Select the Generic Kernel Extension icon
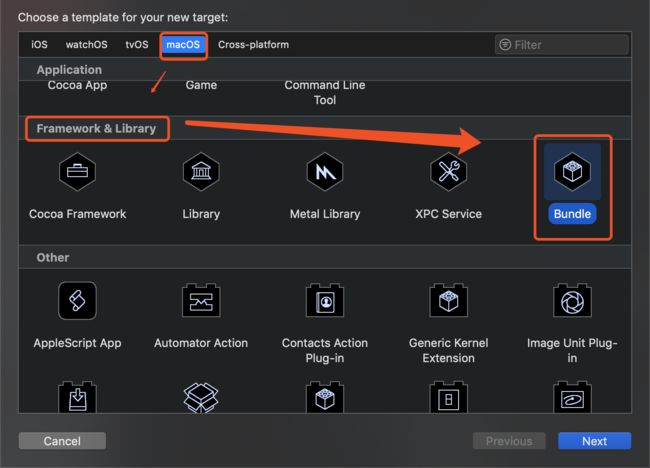The image size is (650, 468). [x=449, y=301]
